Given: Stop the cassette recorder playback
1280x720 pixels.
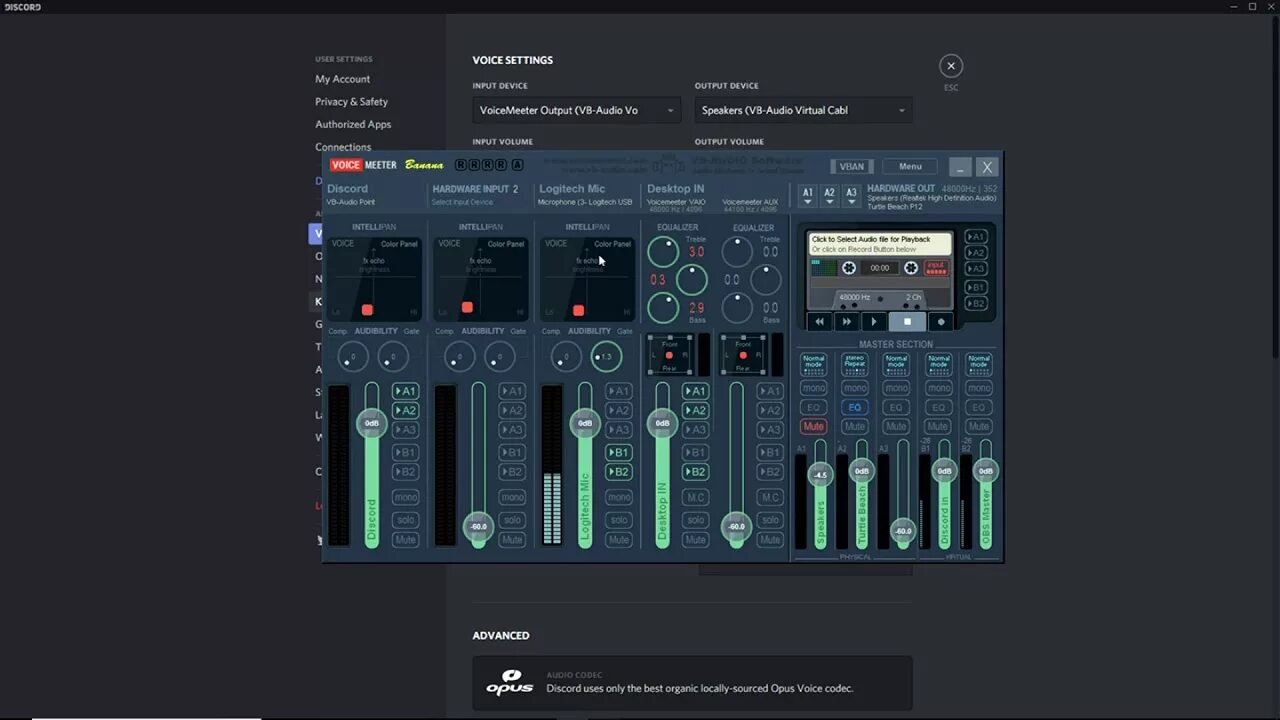Looking at the screenshot, I should [907, 321].
